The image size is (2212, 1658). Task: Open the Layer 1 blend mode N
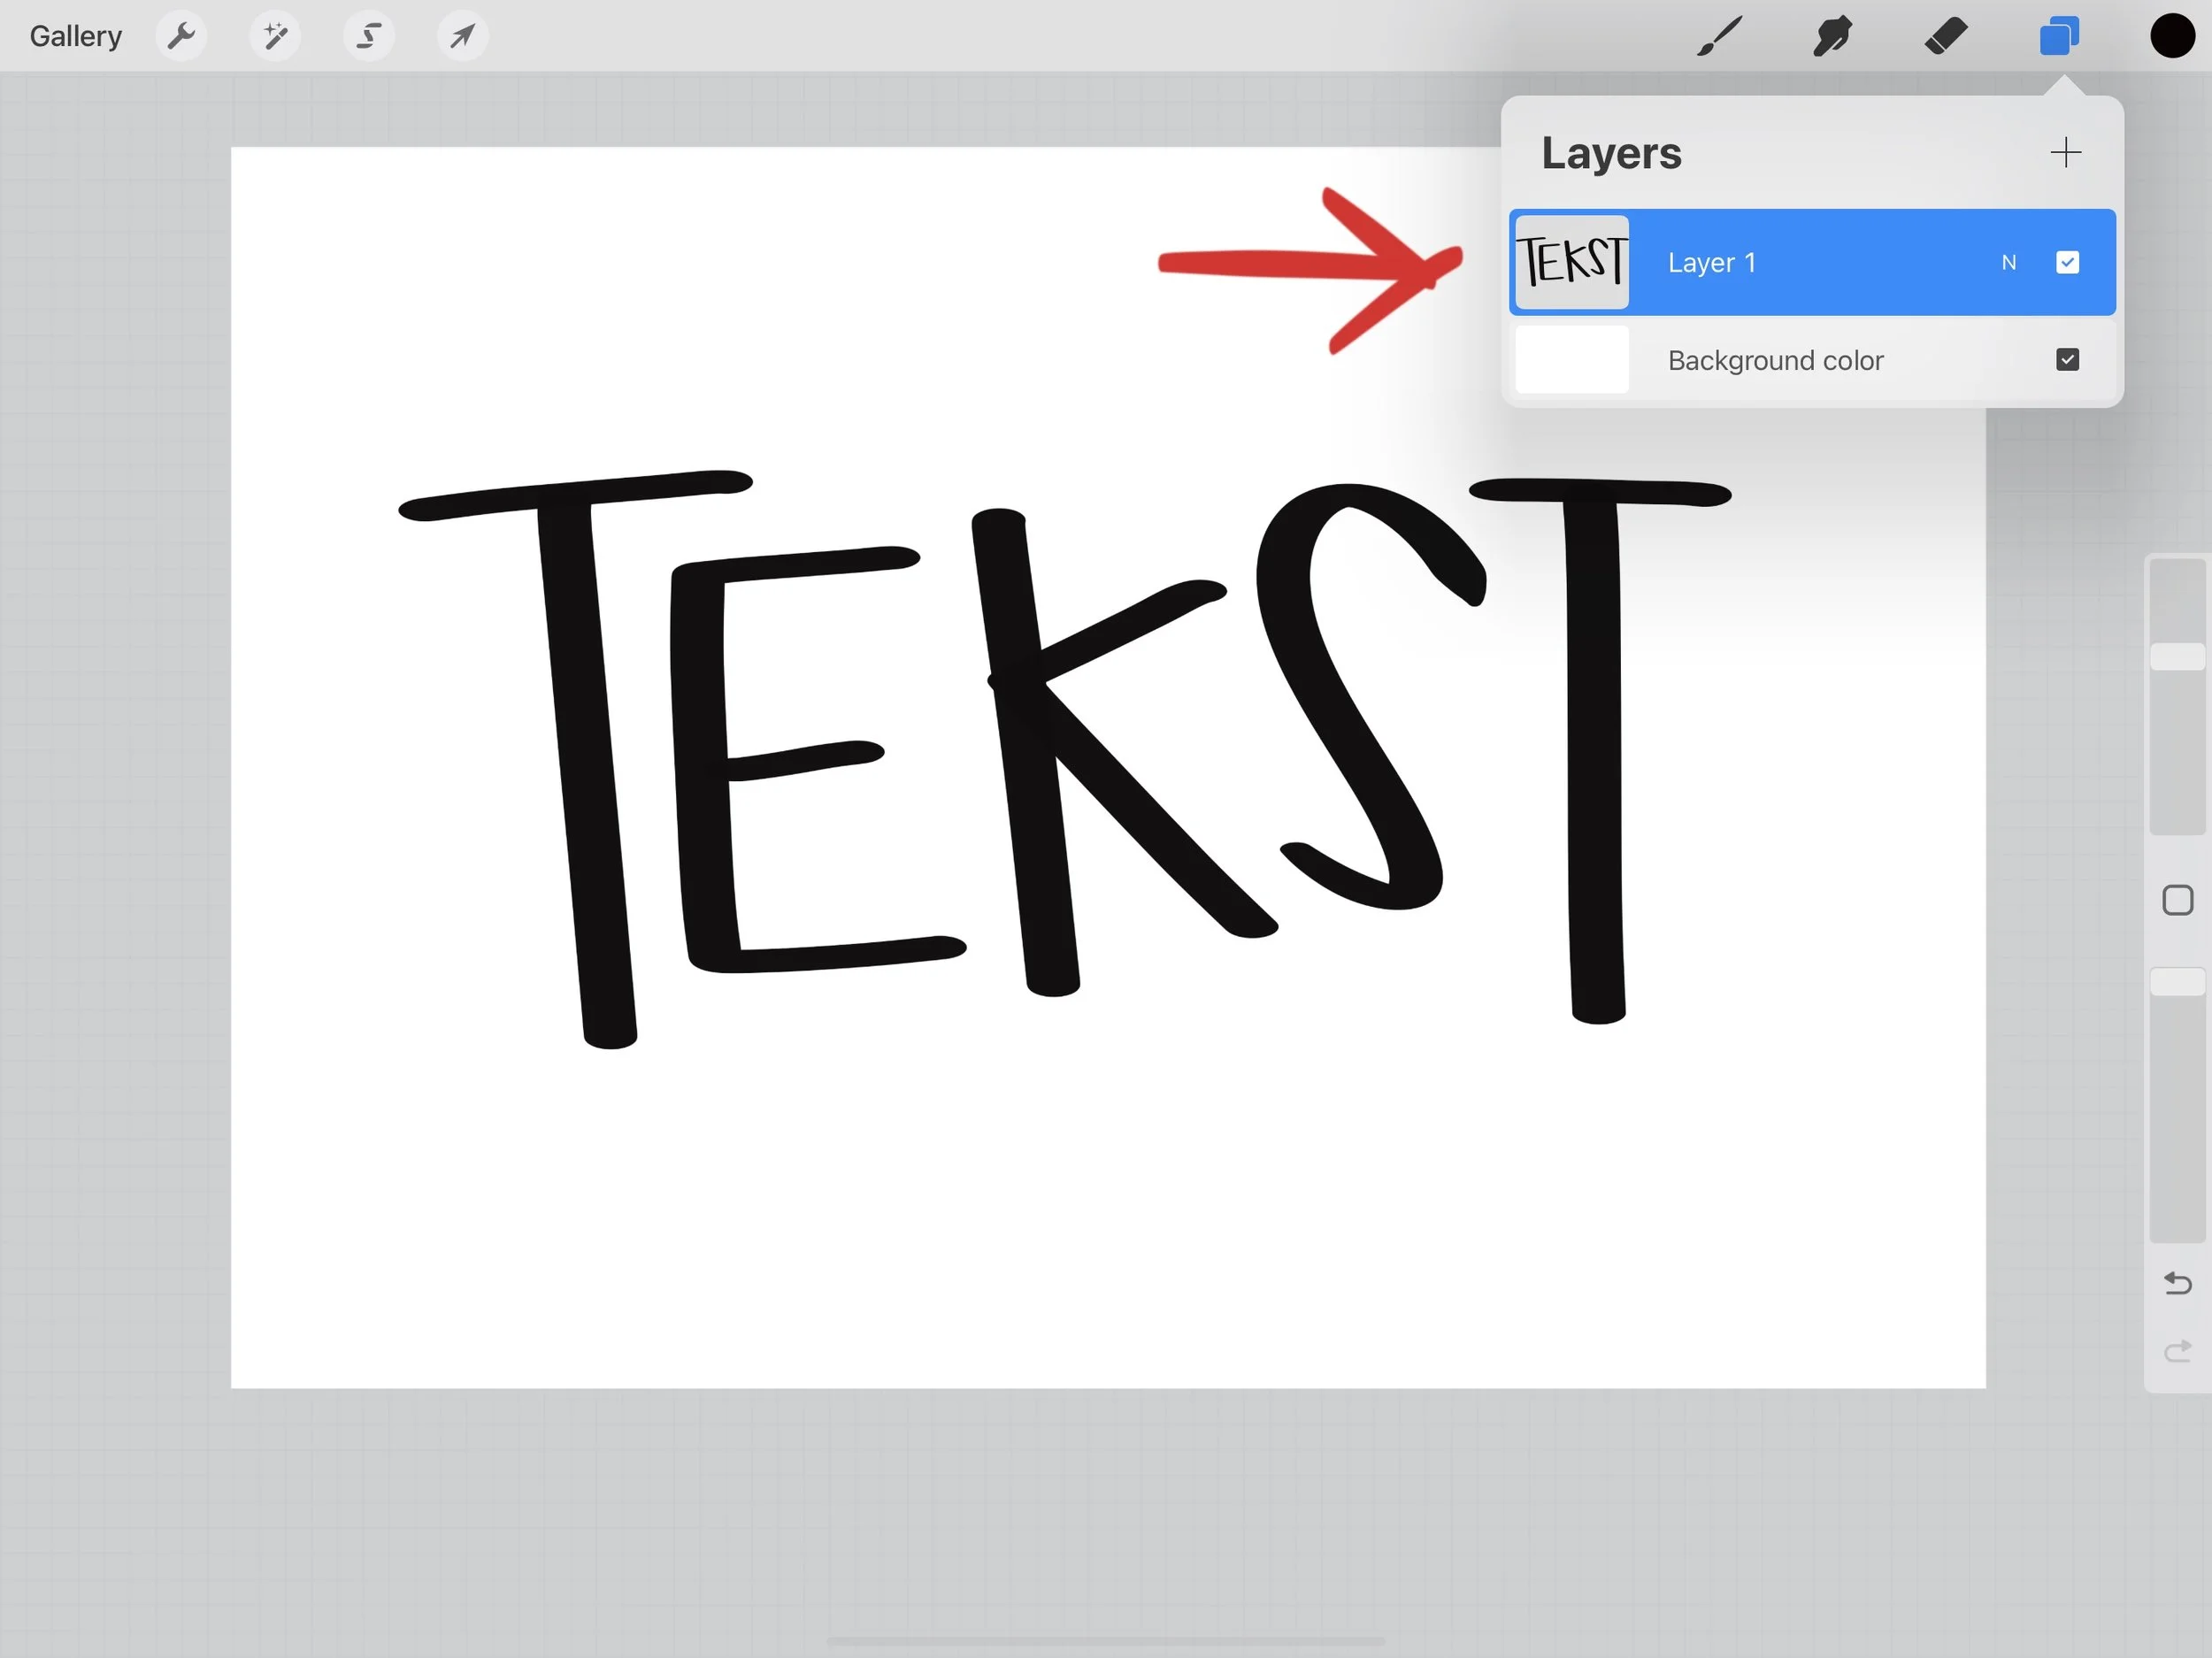(2008, 263)
